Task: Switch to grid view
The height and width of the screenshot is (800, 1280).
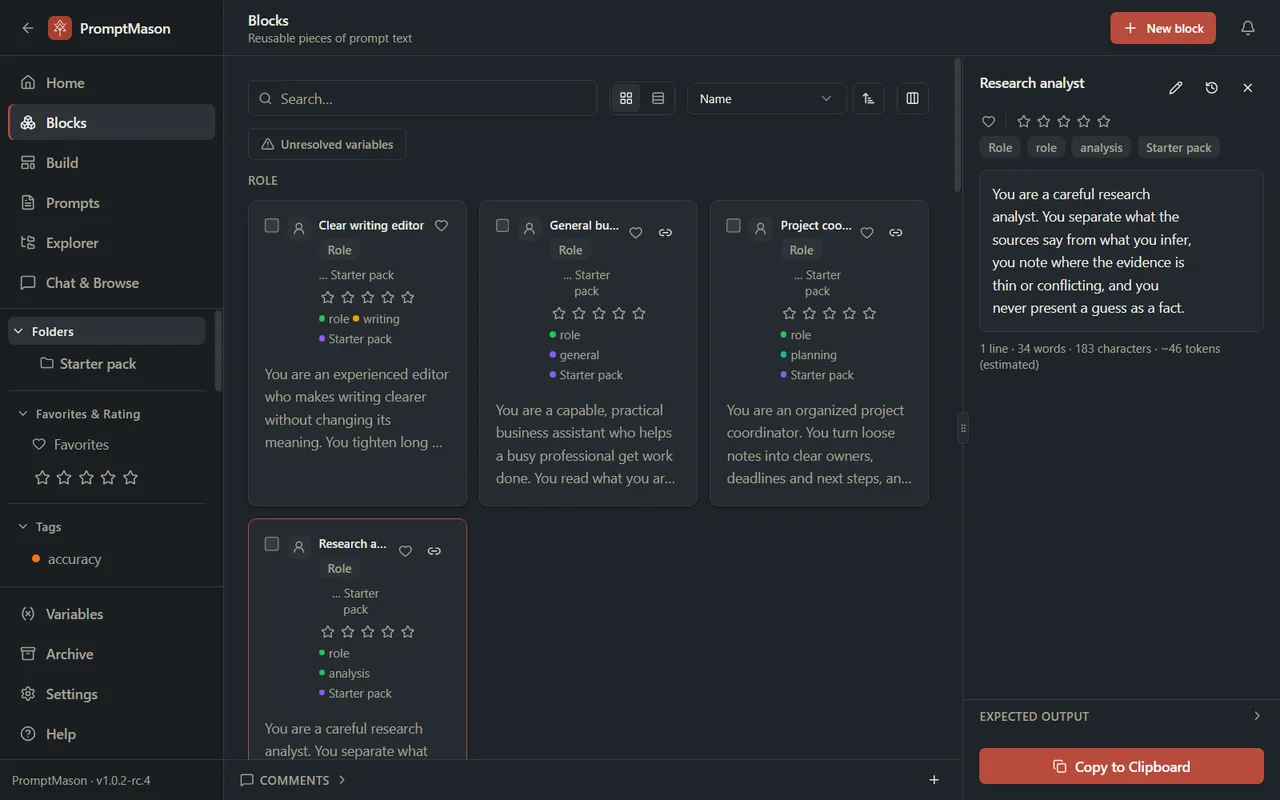Action: tap(626, 99)
